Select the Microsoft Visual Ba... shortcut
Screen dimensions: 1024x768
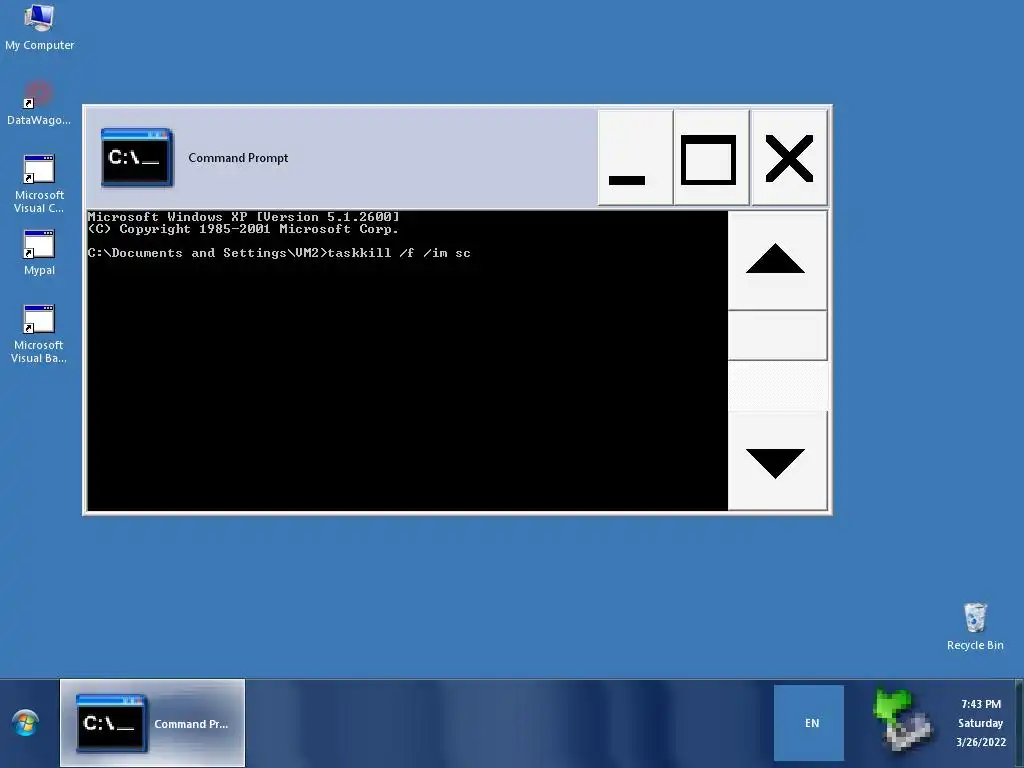tap(39, 334)
